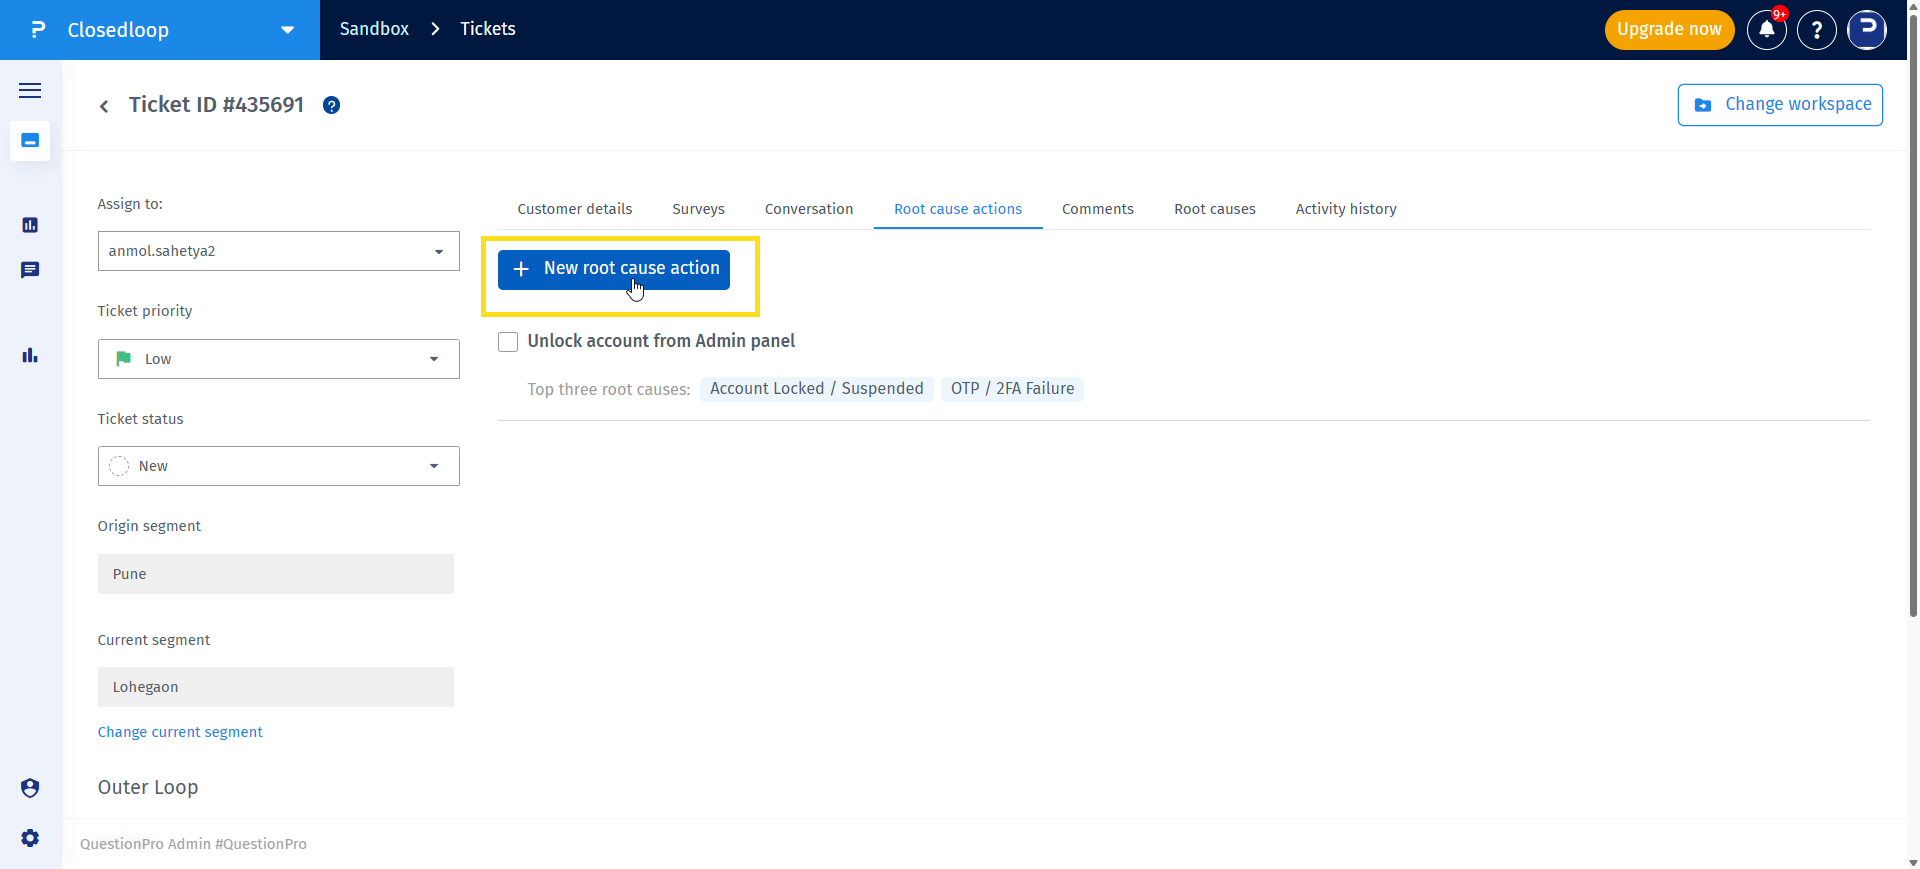The width and height of the screenshot is (1920, 869).
Task: Click the QuestionPro logo icon
Action: (38, 30)
